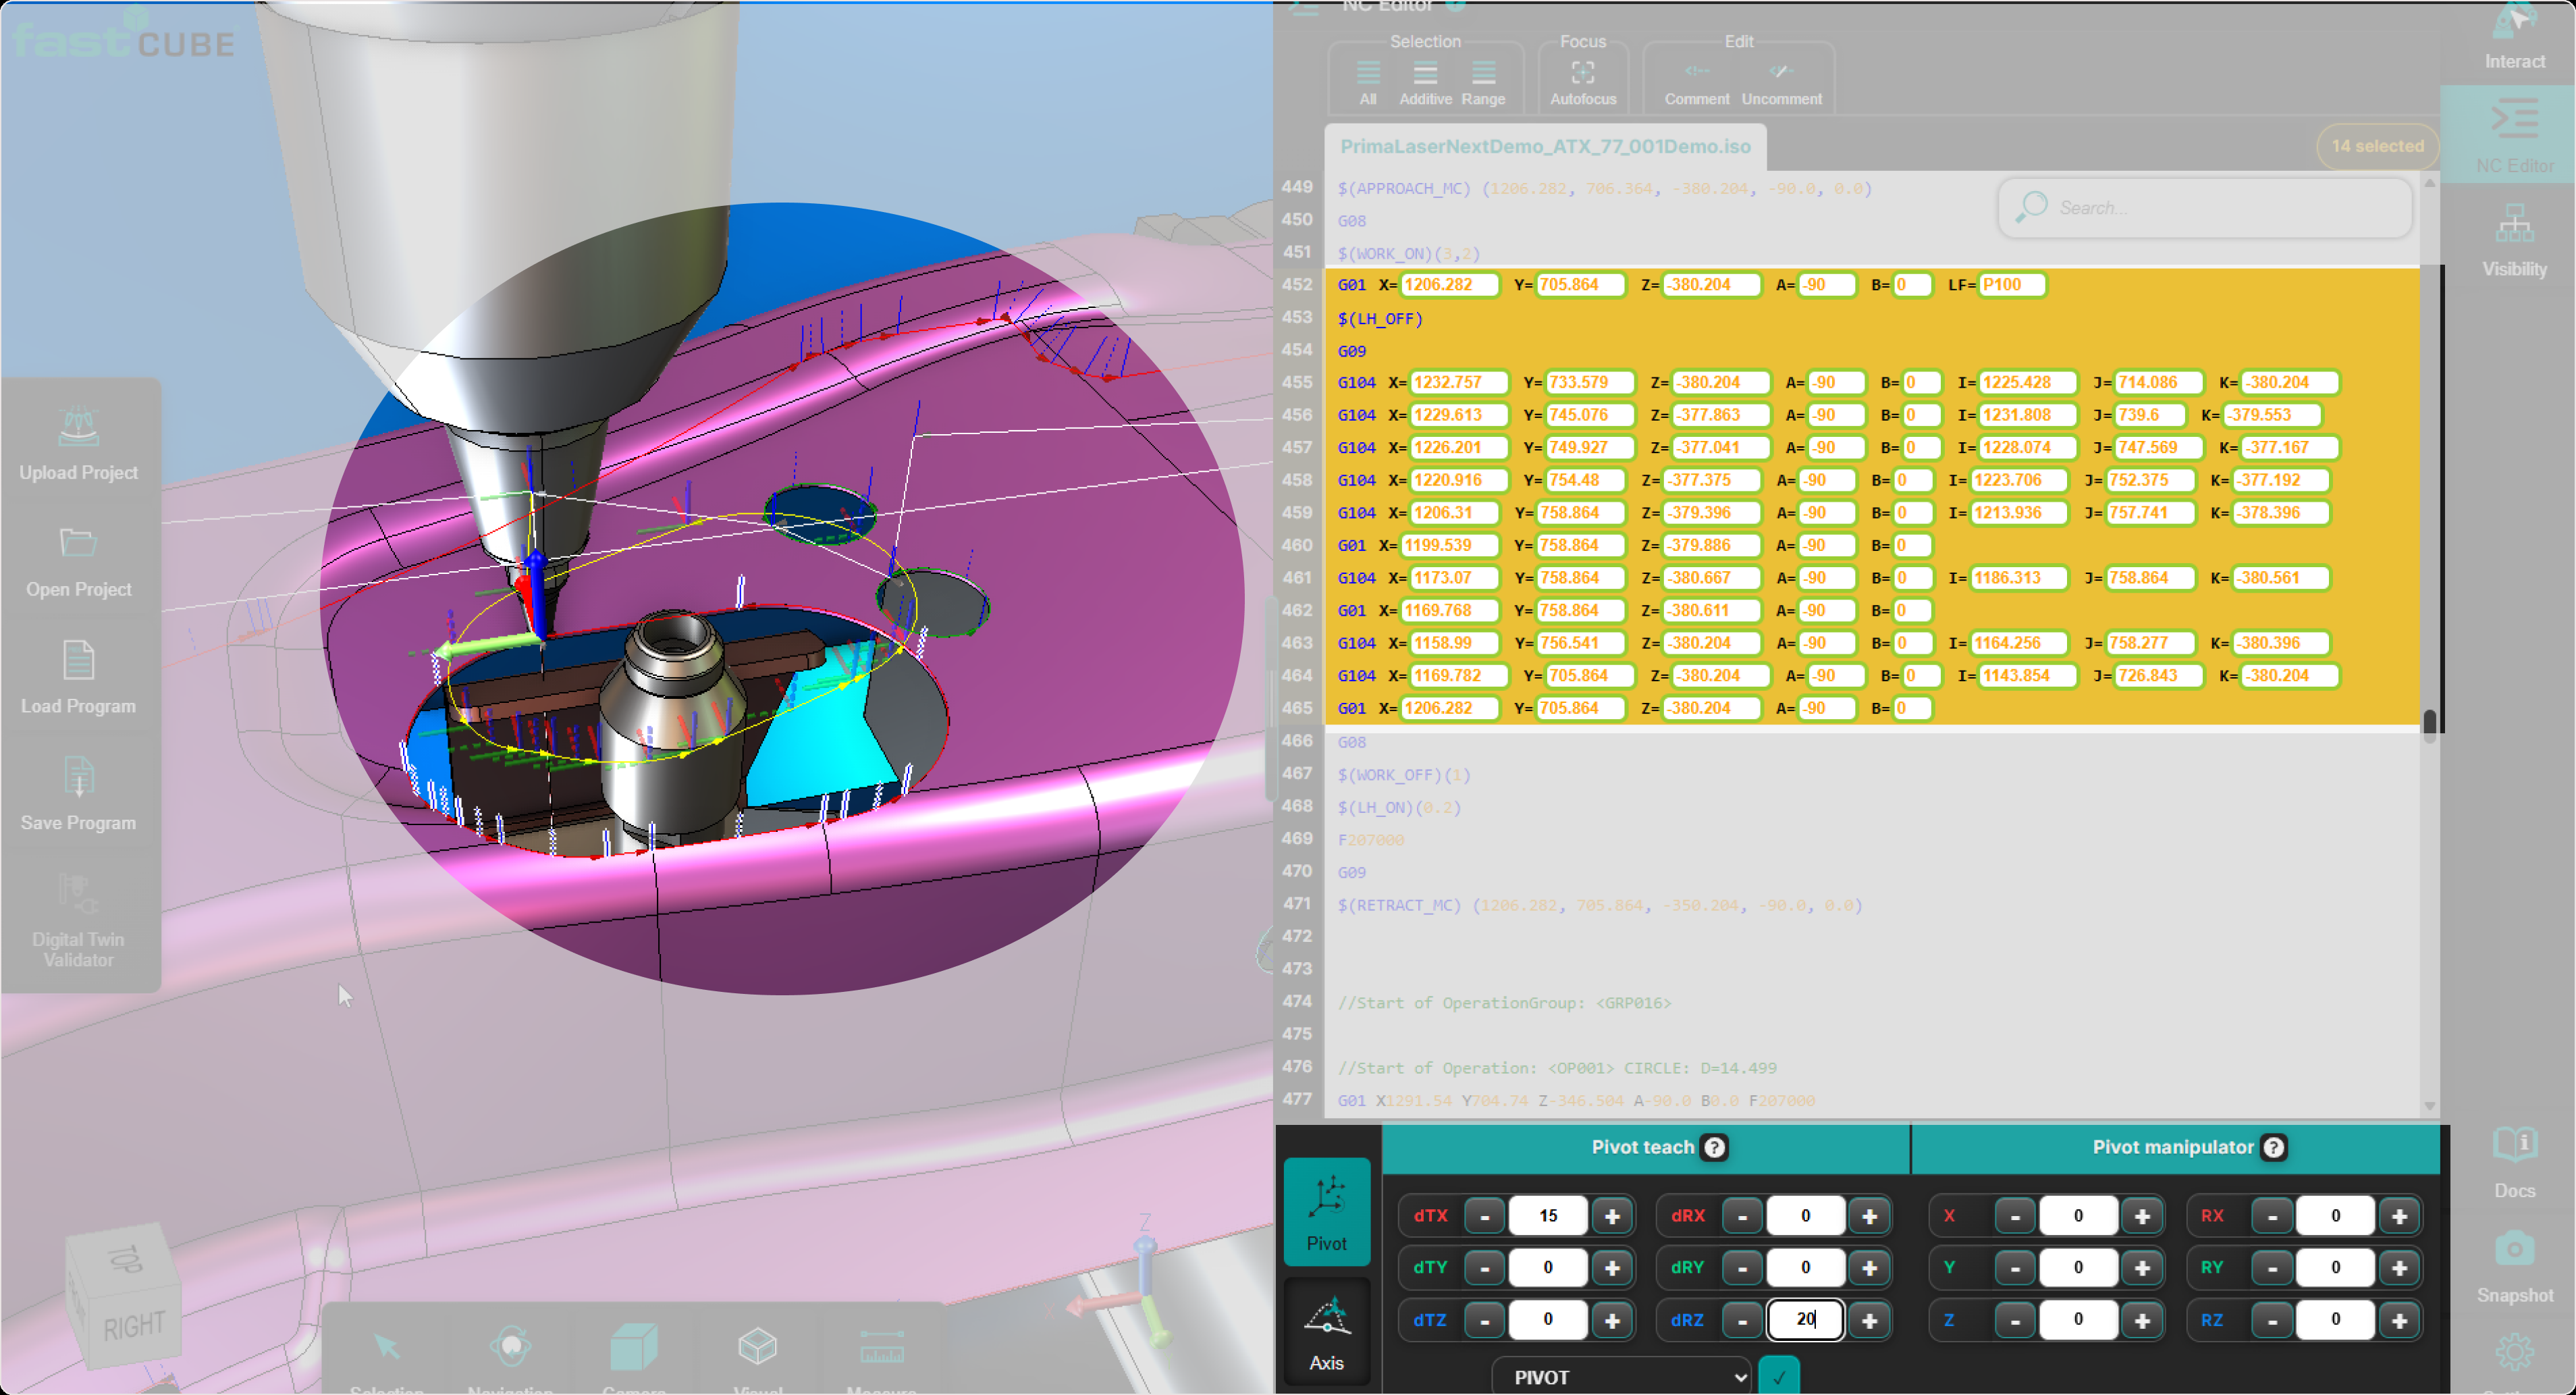Open the Visibility panel
This screenshot has height=1395, width=2576.
(2514, 240)
